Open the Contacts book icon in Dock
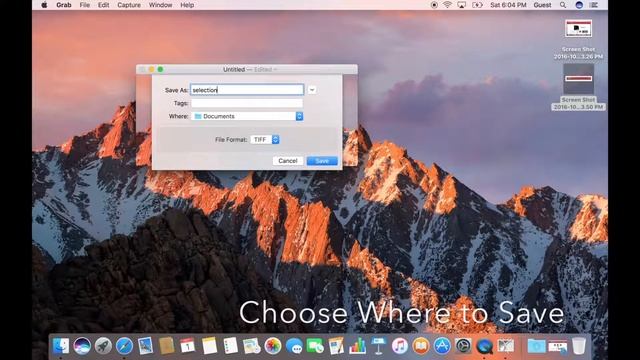The width and height of the screenshot is (640, 360). [x=167, y=346]
